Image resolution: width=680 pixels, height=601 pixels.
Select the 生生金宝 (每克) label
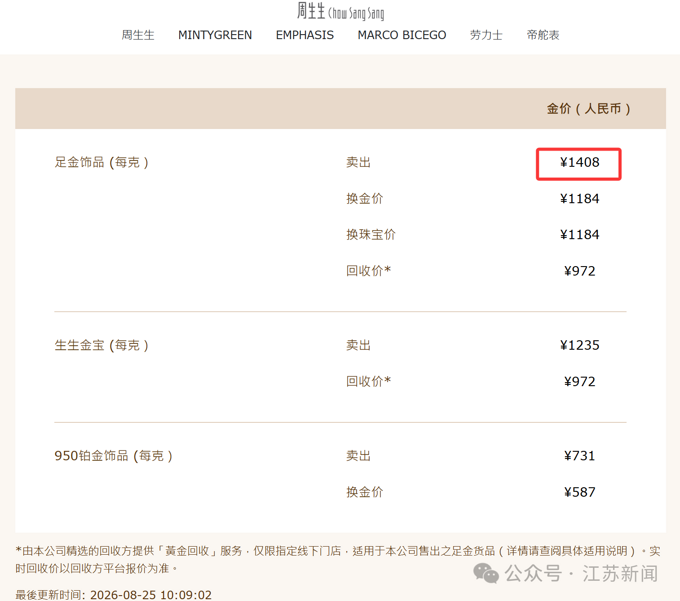101,346
